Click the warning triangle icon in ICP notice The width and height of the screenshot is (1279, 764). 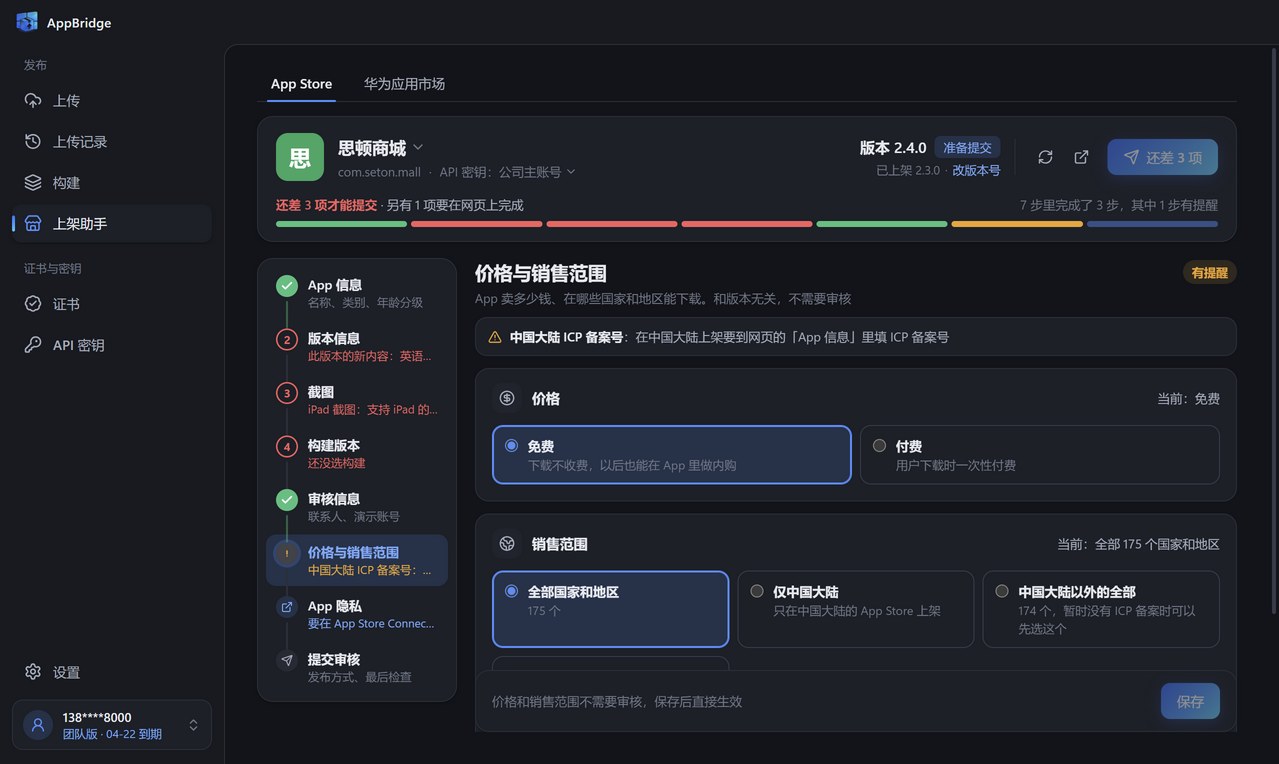pyautogui.click(x=494, y=337)
